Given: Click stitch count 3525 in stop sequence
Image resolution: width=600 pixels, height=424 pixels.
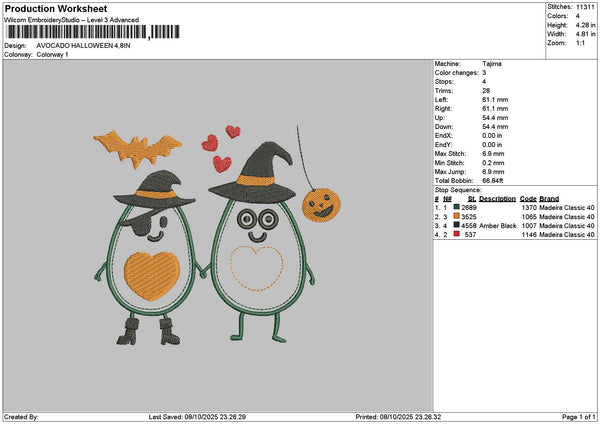Looking at the screenshot, I should pyautogui.click(x=469, y=217).
